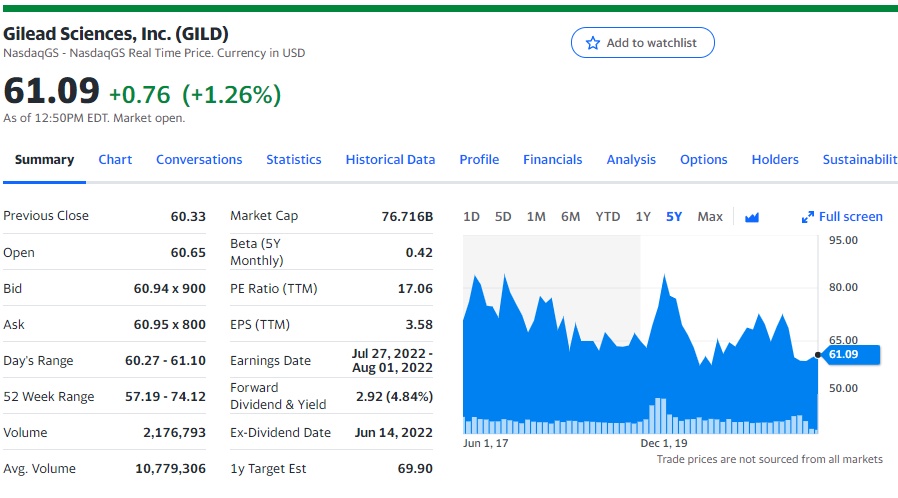Image resolution: width=898 pixels, height=498 pixels.
Task: Set chart range to 6M
Action: pyautogui.click(x=570, y=217)
